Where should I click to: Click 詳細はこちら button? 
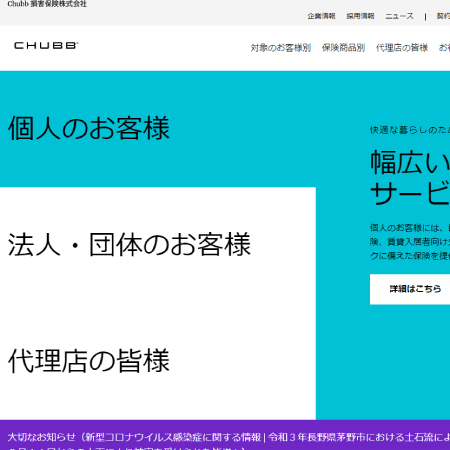pyautogui.click(x=410, y=289)
